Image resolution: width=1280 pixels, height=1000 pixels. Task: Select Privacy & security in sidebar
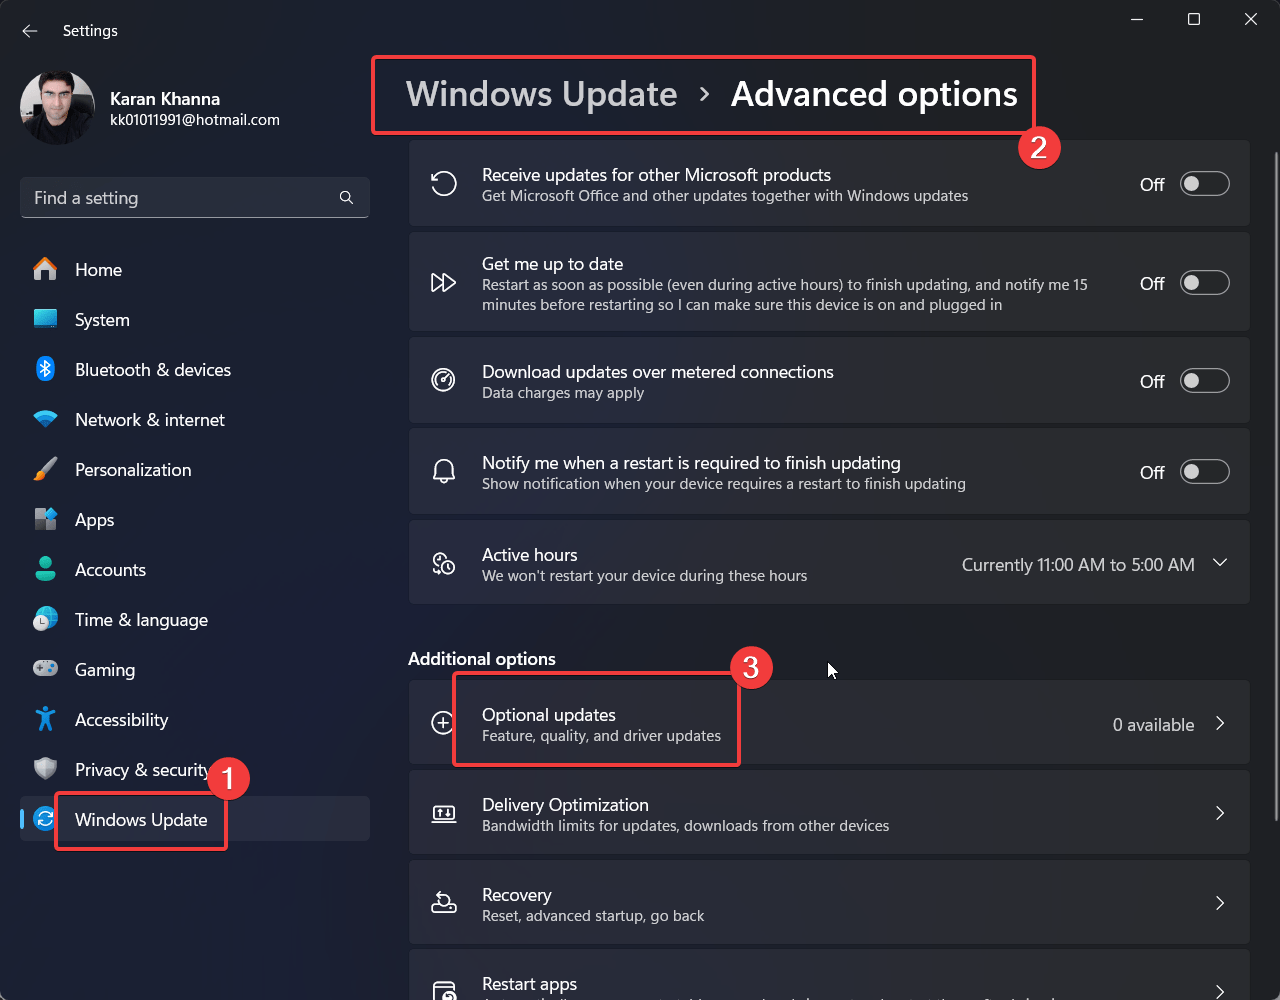click(x=140, y=770)
